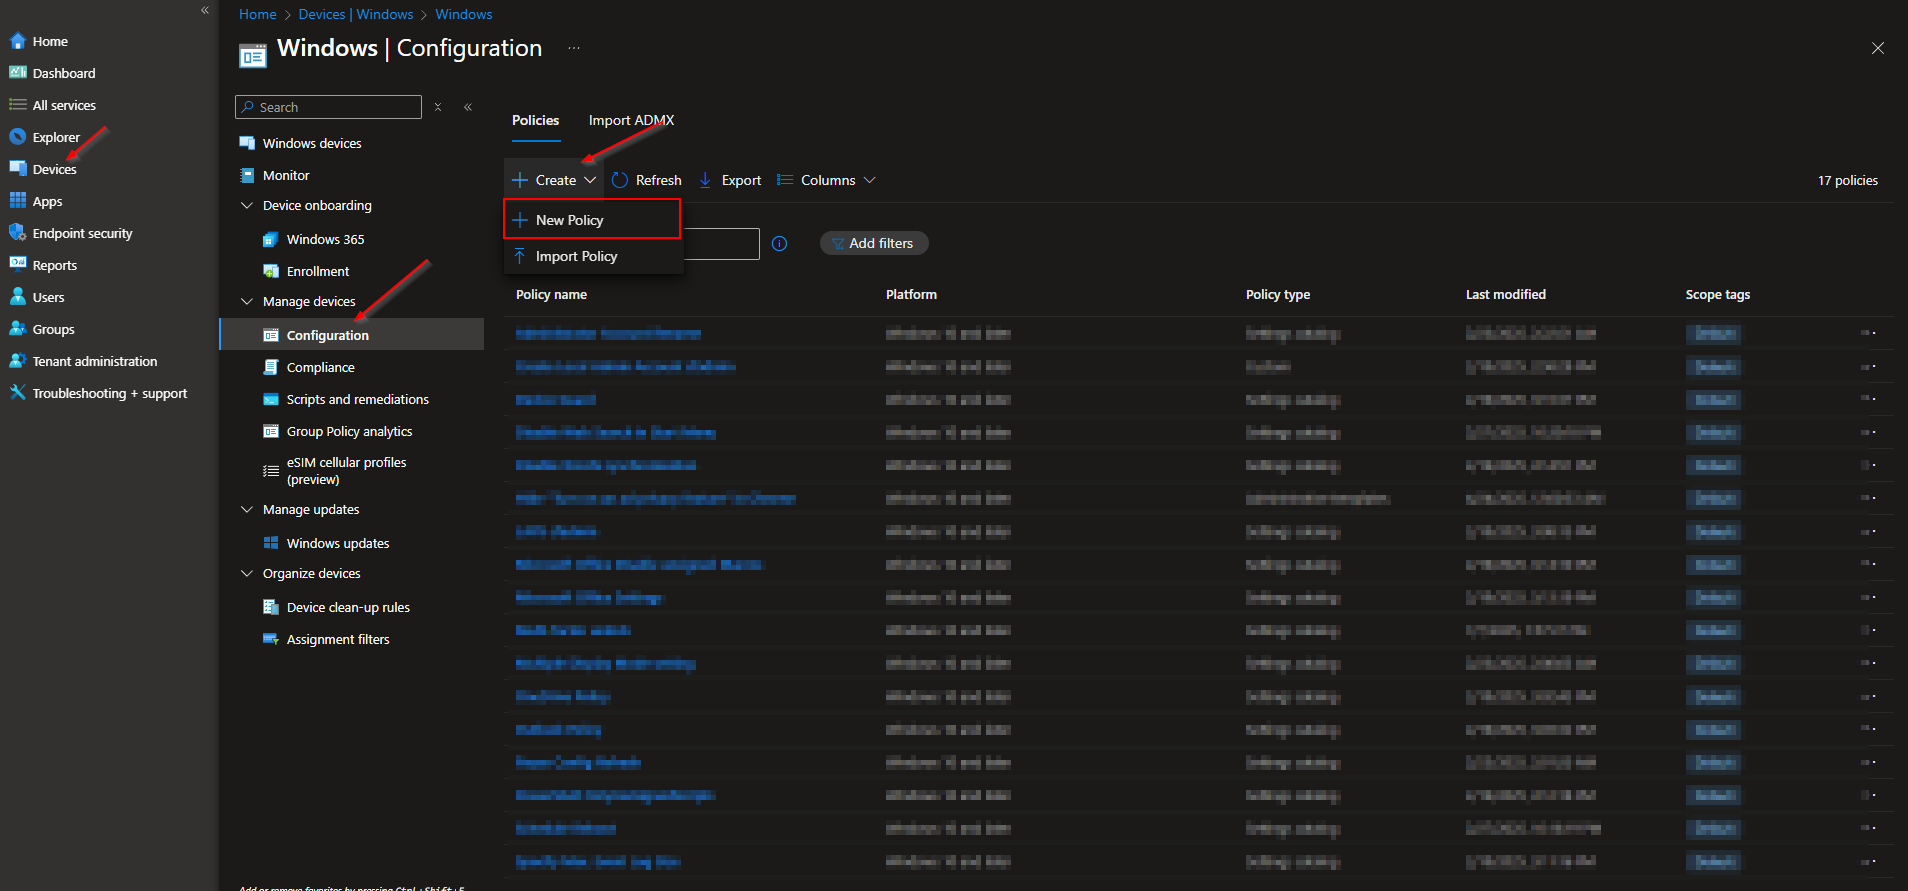Viewport: 1908px width, 891px height.
Task: Collapse the Device onboarding section
Action: [247, 206]
